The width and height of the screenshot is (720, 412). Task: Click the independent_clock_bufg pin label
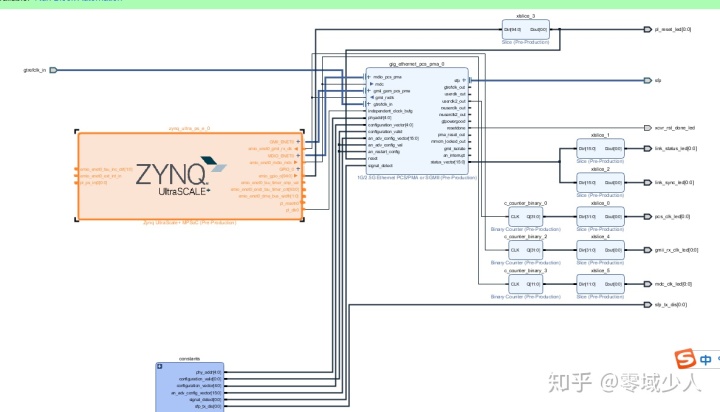click(x=390, y=111)
